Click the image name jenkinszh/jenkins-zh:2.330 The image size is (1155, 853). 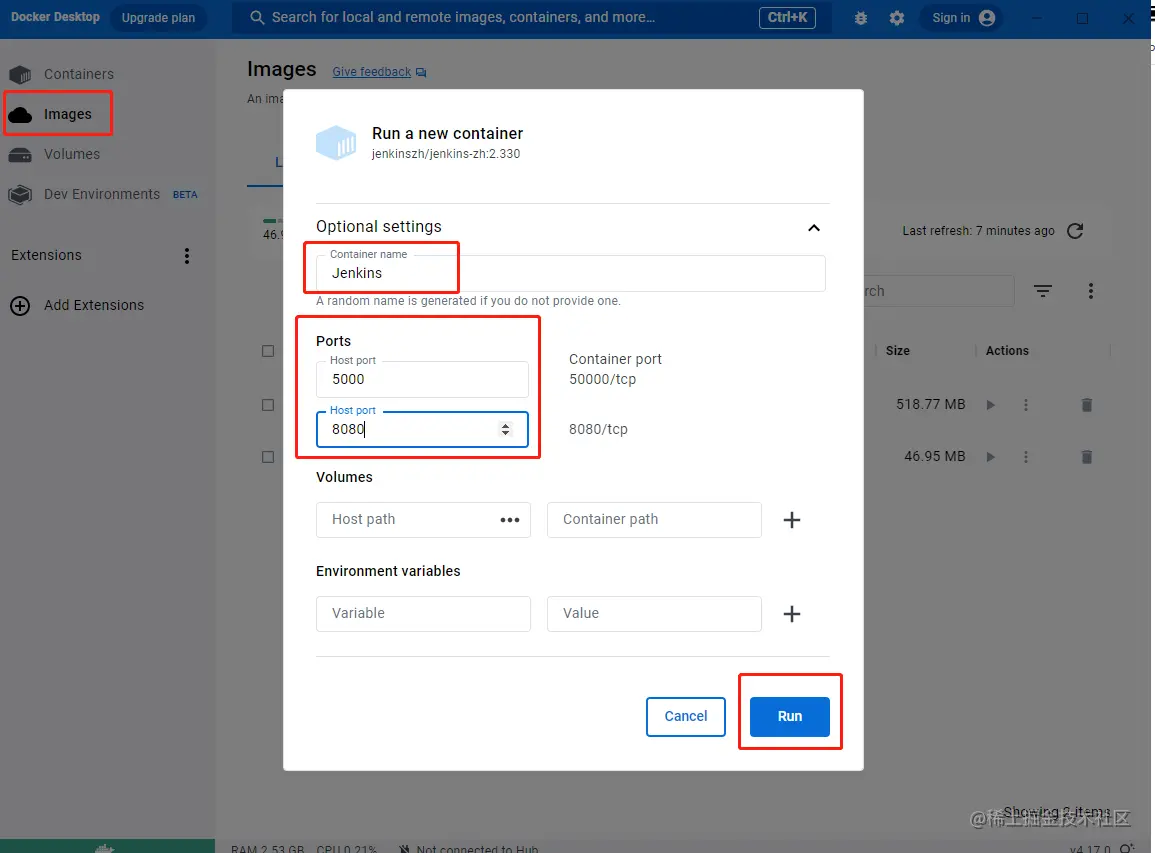(x=446, y=154)
